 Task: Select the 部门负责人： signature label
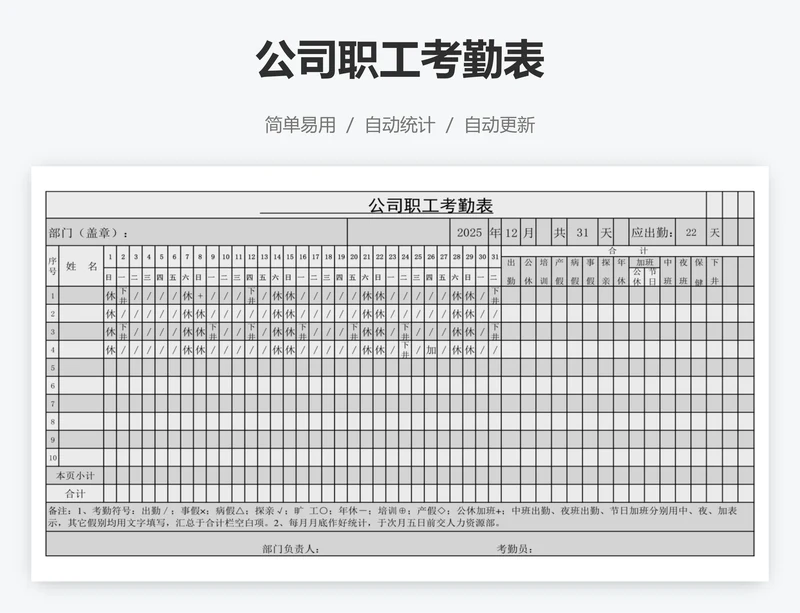[291, 549]
